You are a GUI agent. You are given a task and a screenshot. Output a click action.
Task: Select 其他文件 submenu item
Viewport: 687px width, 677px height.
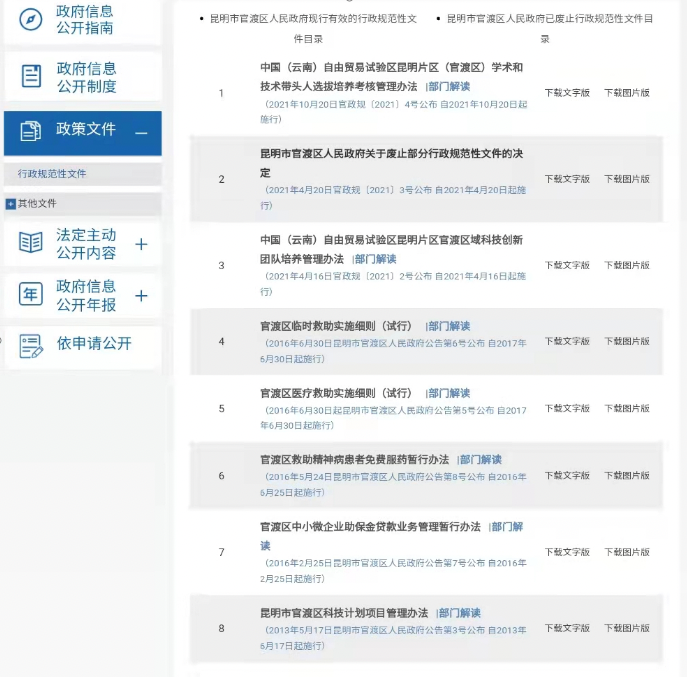(x=37, y=203)
